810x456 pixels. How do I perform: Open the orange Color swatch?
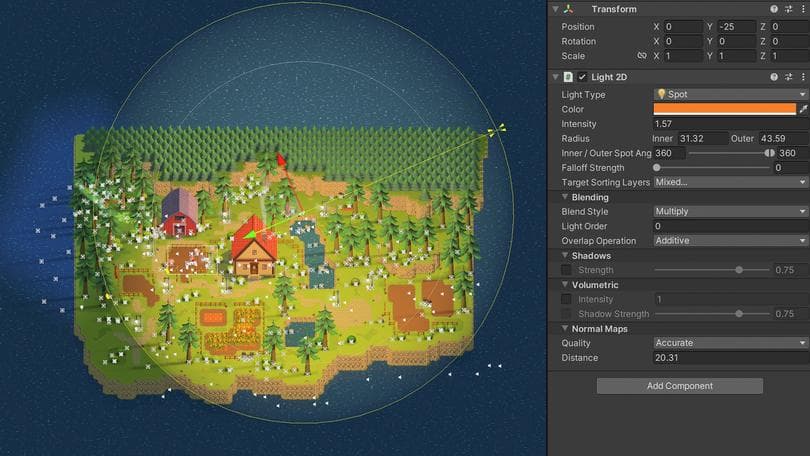[x=725, y=109]
